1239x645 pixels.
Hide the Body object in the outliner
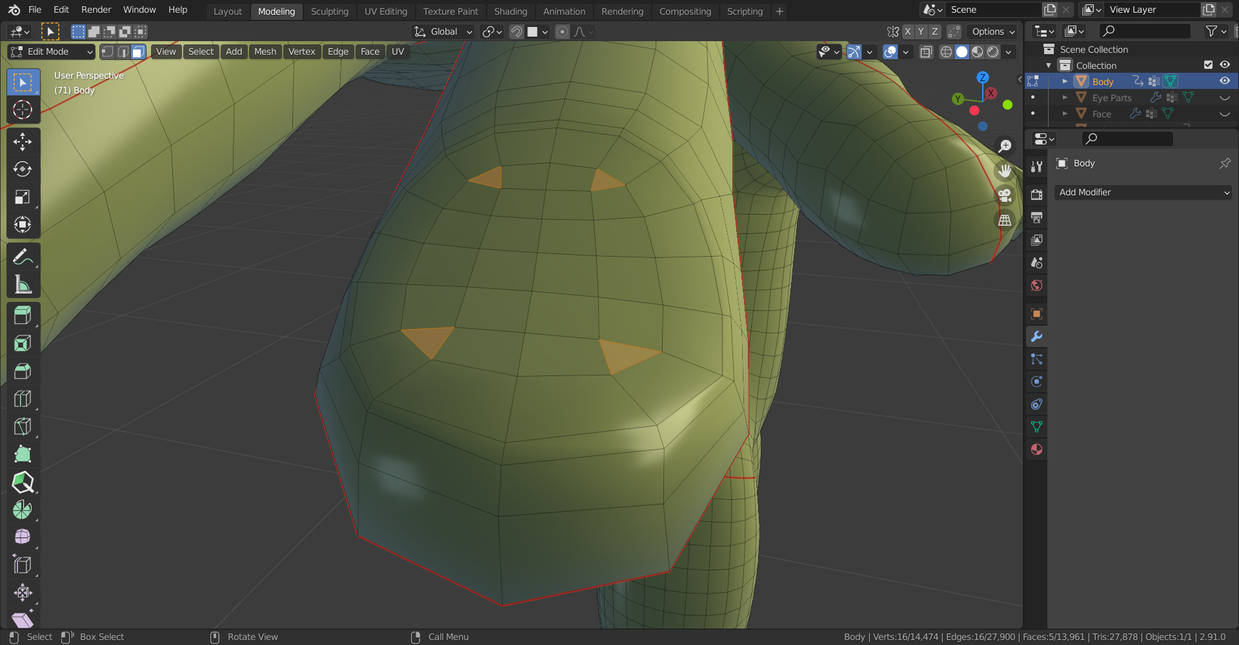tap(1224, 81)
